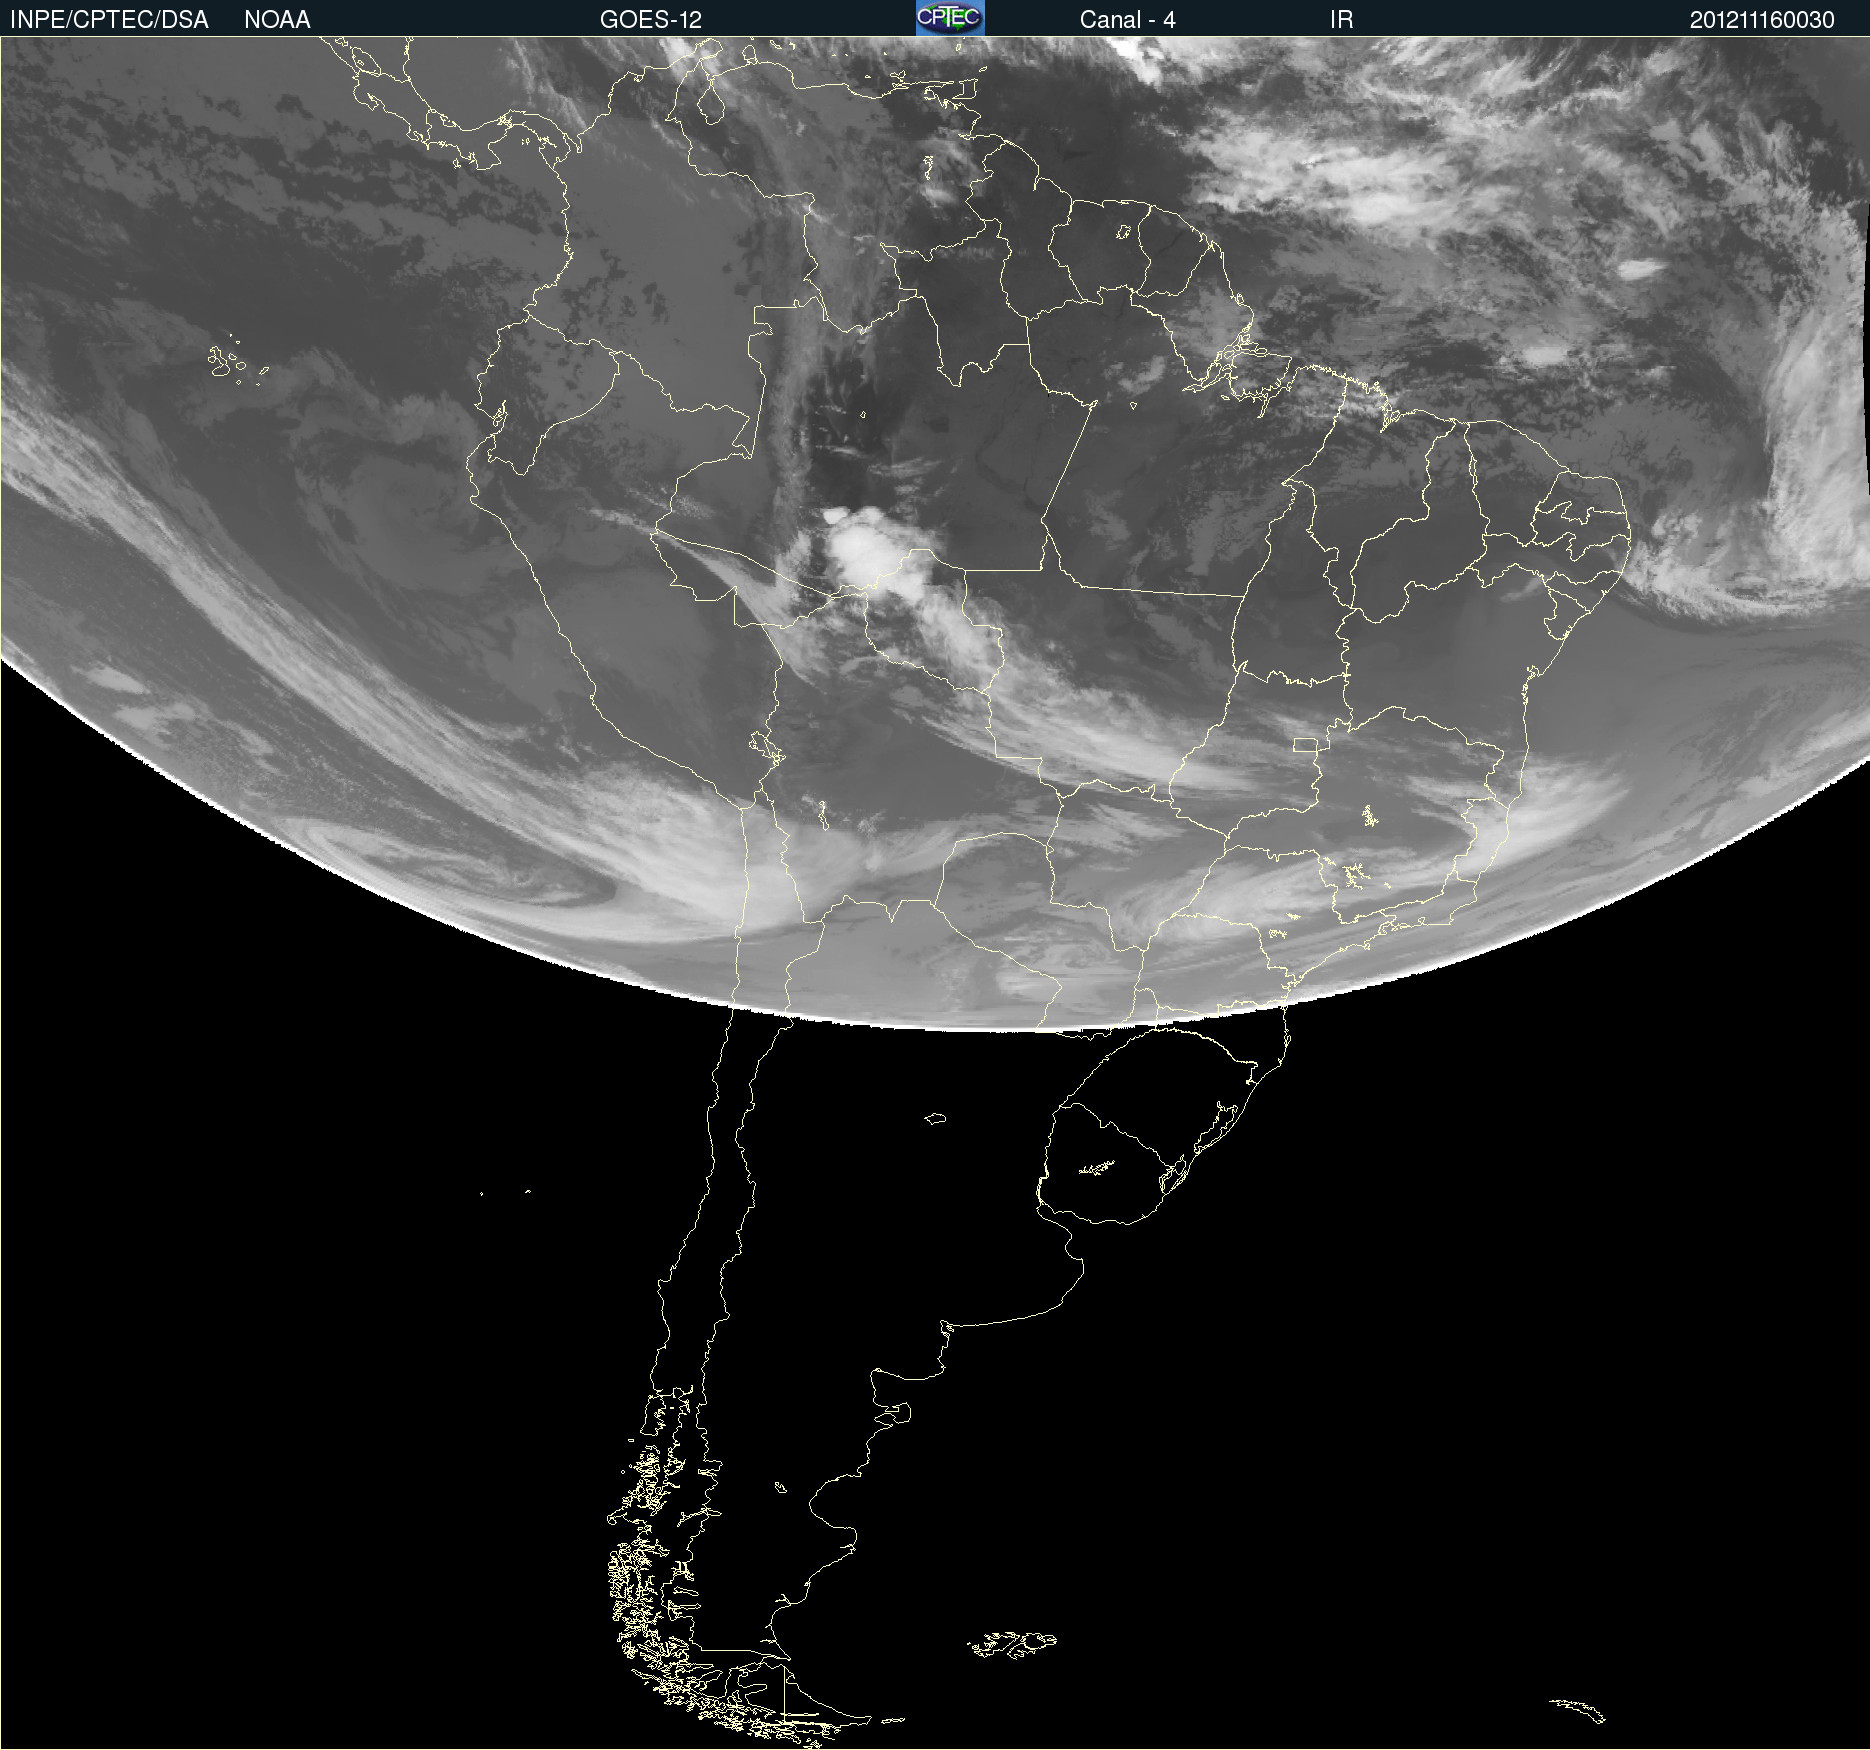The image size is (1870, 1750).
Task: Click the IR channel label
Action: pyautogui.click(x=1341, y=20)
